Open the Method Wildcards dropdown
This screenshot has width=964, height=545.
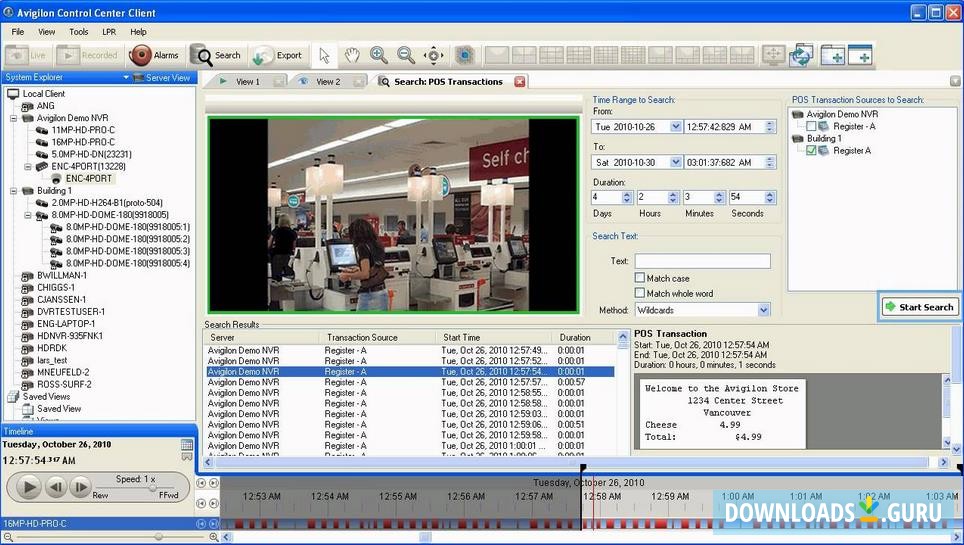tap(763, 311)
